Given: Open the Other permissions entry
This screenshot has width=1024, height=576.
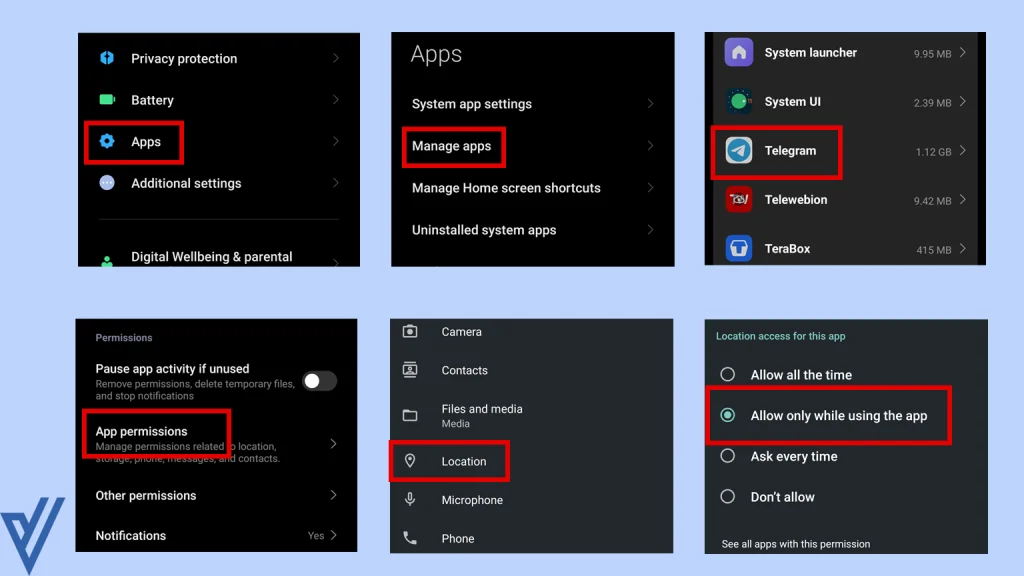Looking at the screenshot, I should pos(216,495).
